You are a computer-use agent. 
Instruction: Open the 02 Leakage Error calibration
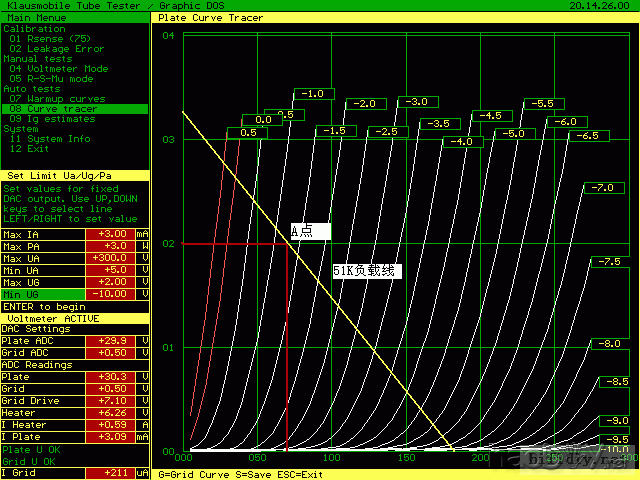(x=56, y=48)
